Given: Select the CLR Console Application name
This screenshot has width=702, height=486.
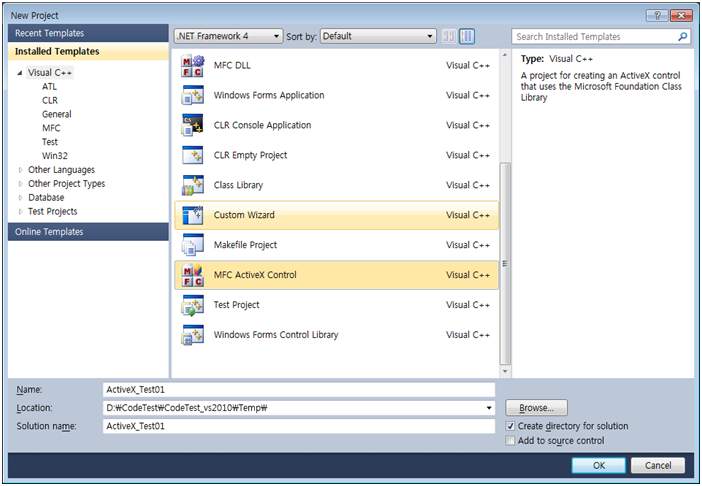Looking at the screenshot, I should click(x=262, y=125).
